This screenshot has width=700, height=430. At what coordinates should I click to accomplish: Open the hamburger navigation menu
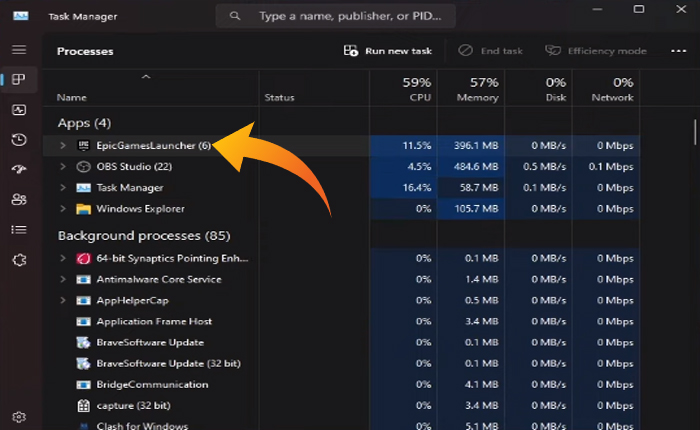coord(19,49)
